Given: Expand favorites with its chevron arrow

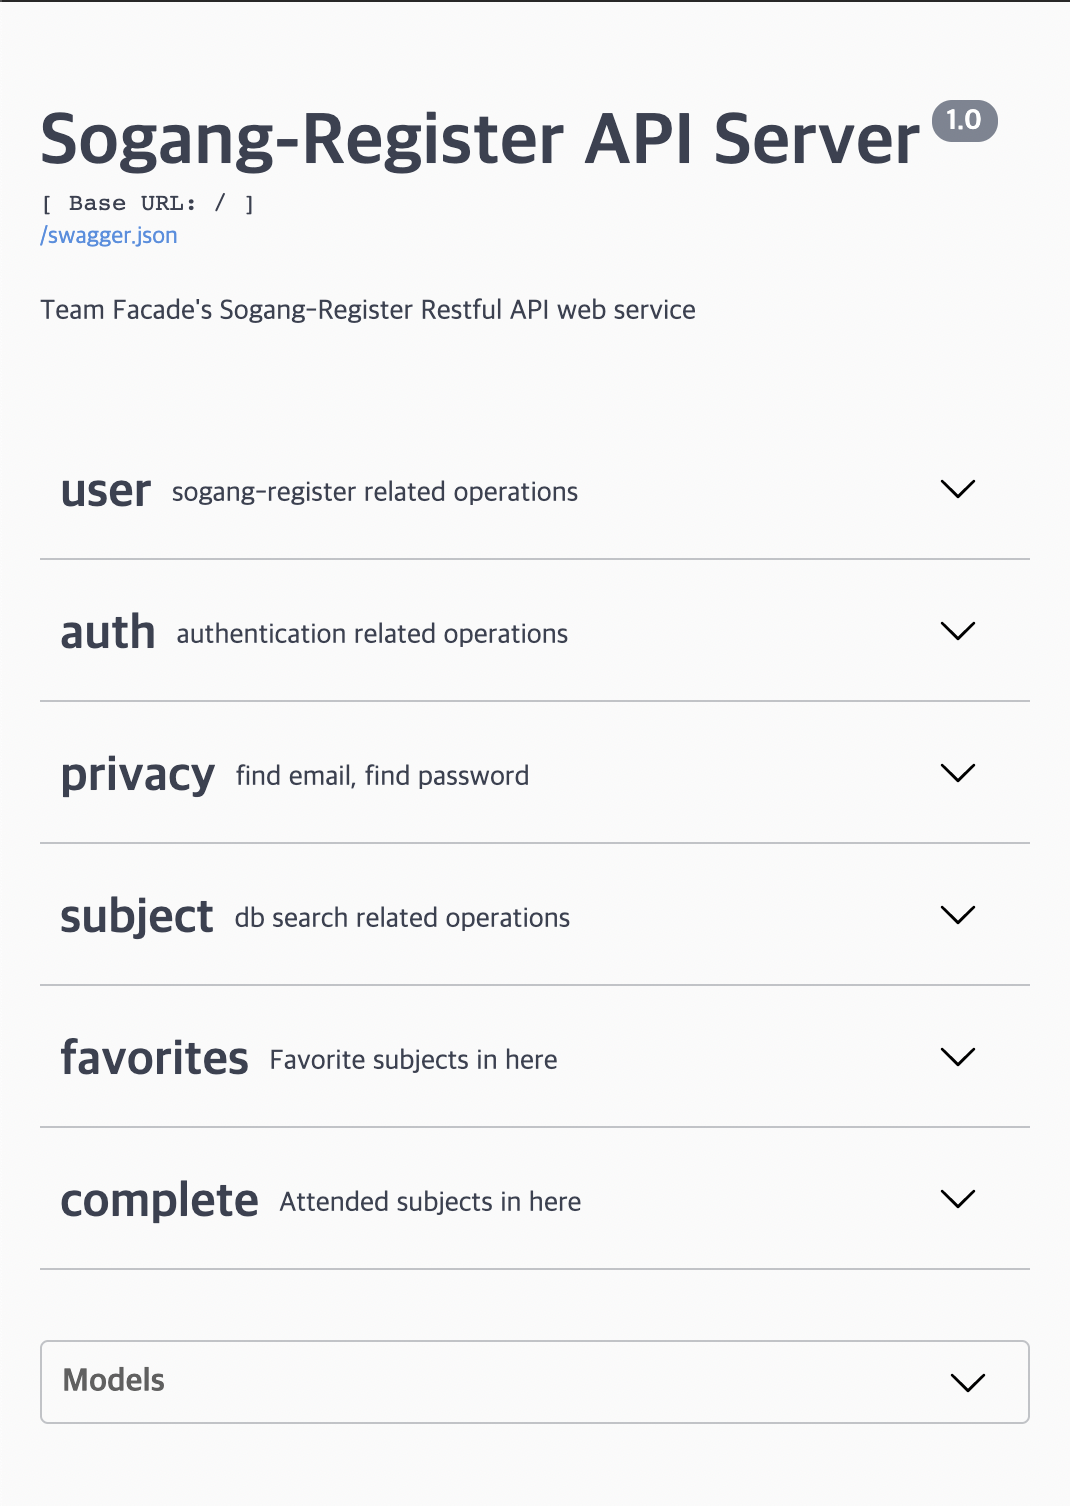Looking at the screenshot, I should [958, 1057].
